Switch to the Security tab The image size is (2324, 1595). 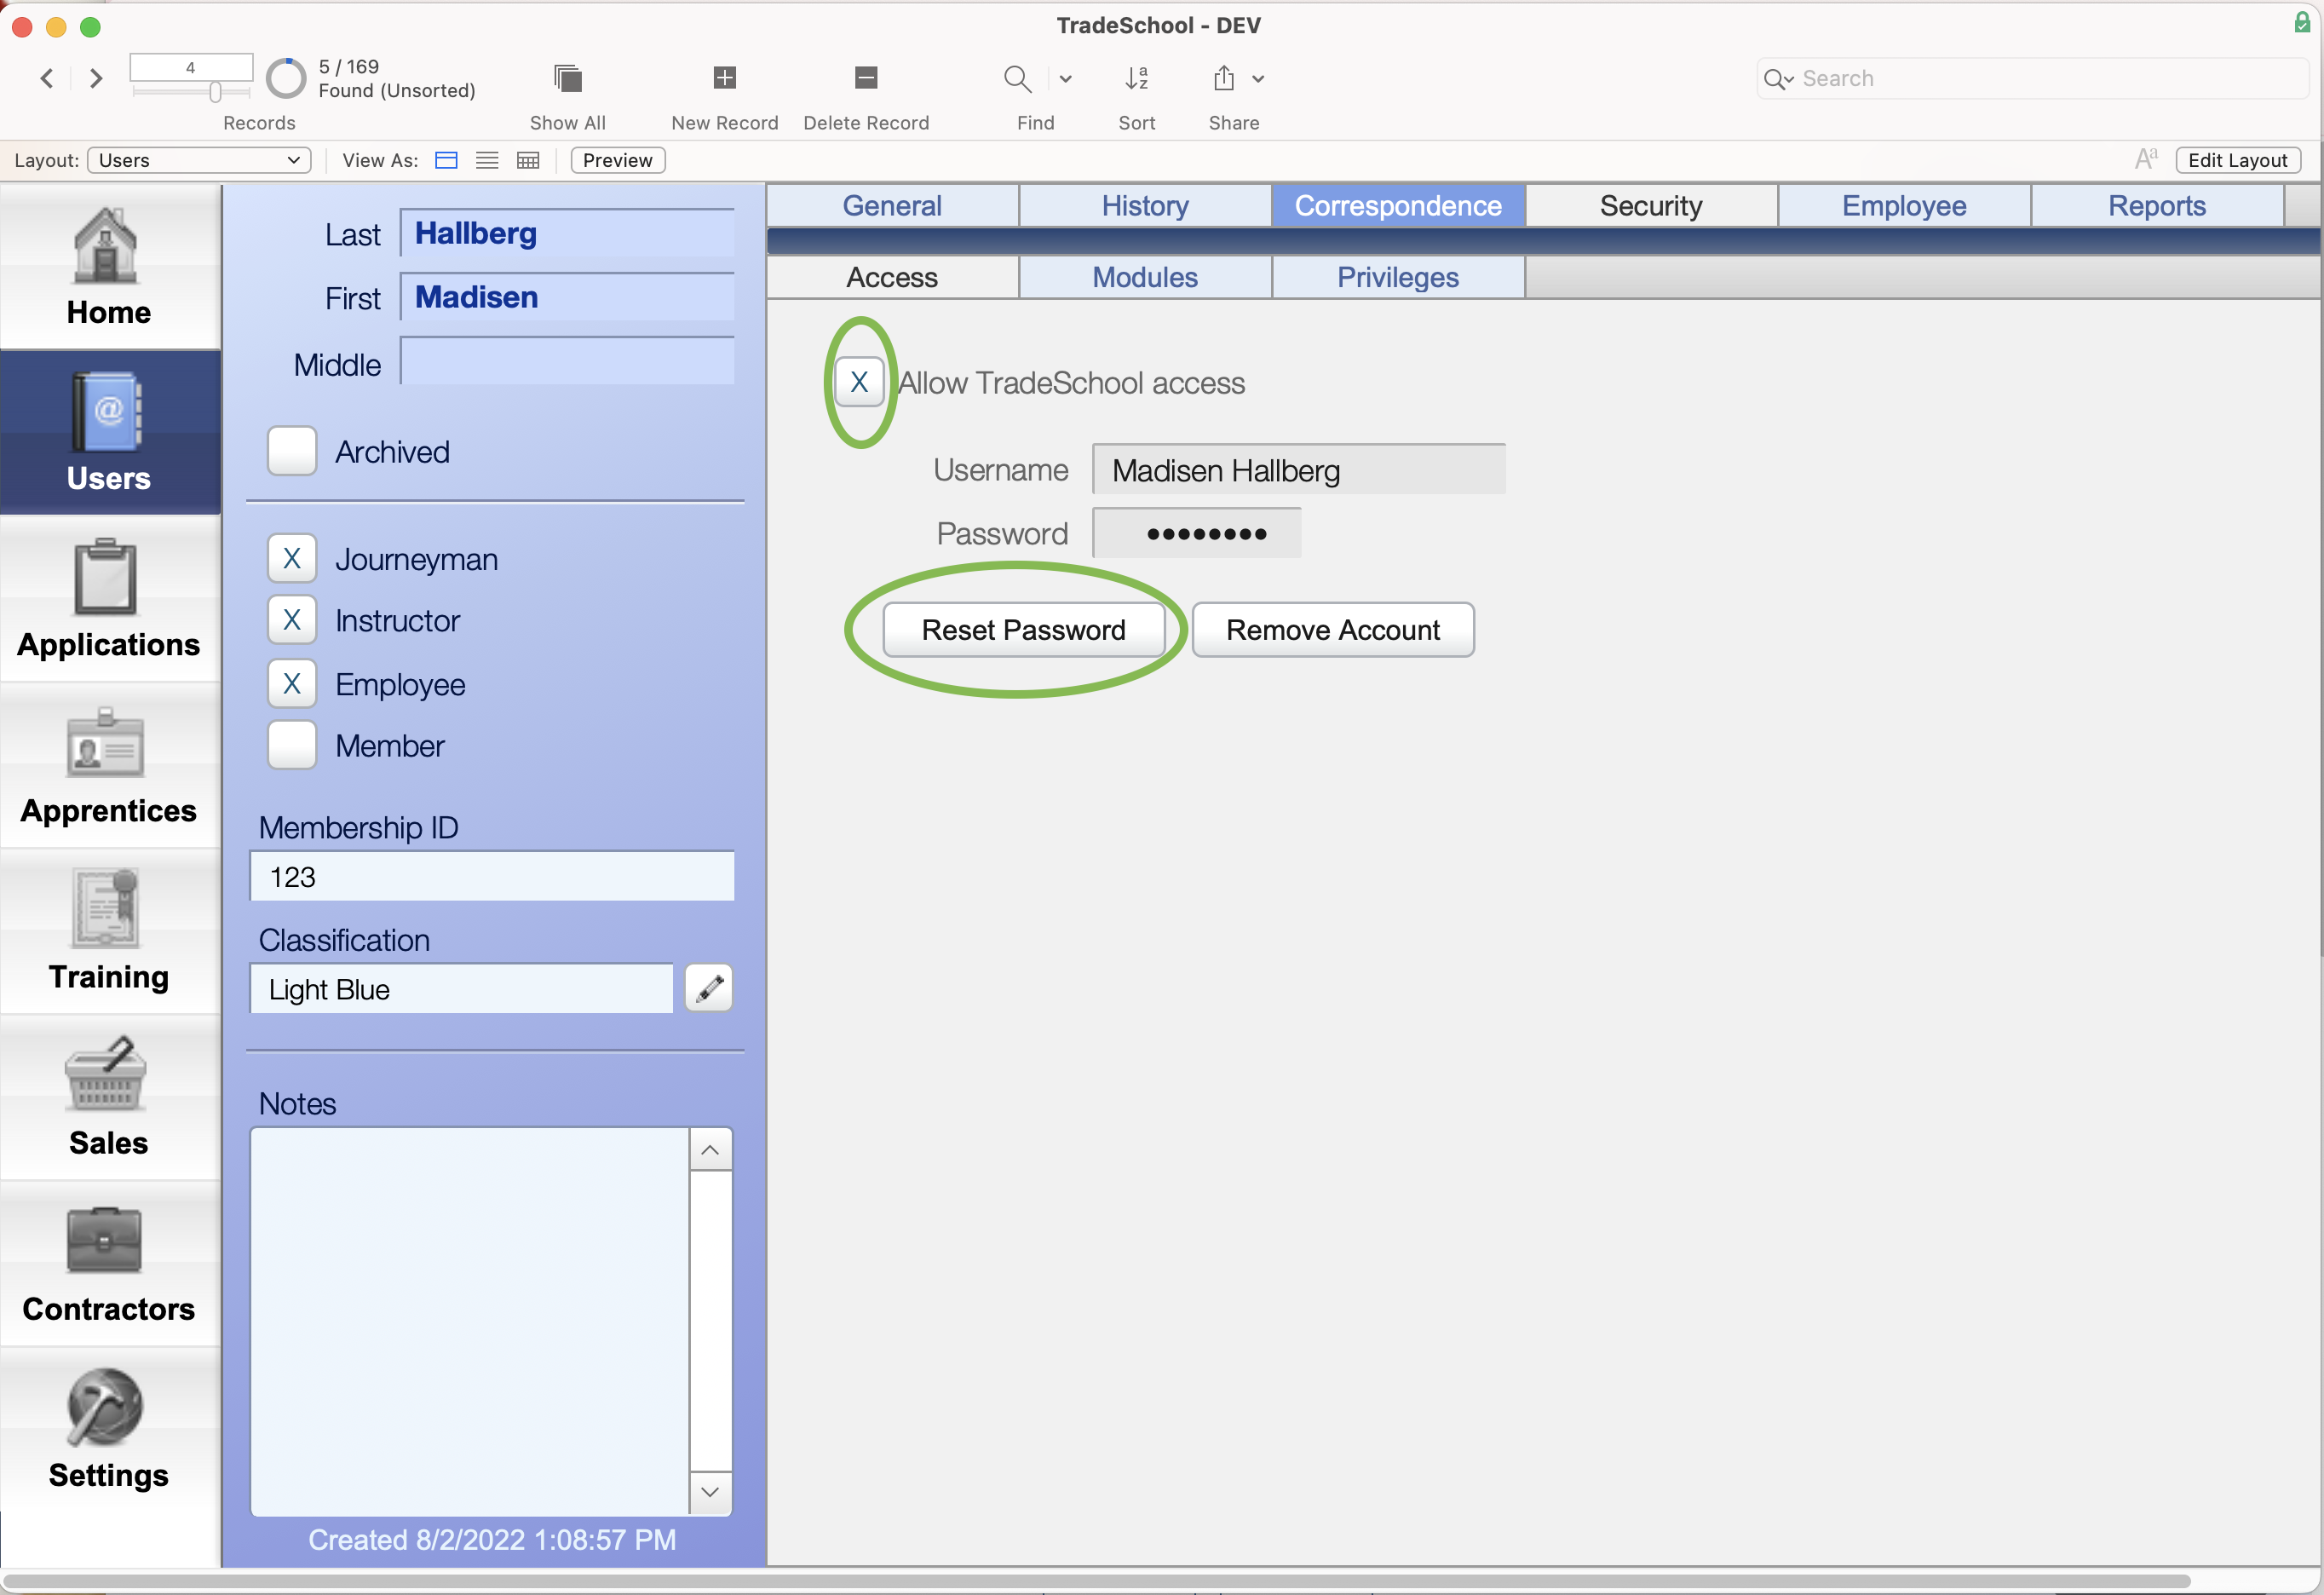(x=1651, y=206)
